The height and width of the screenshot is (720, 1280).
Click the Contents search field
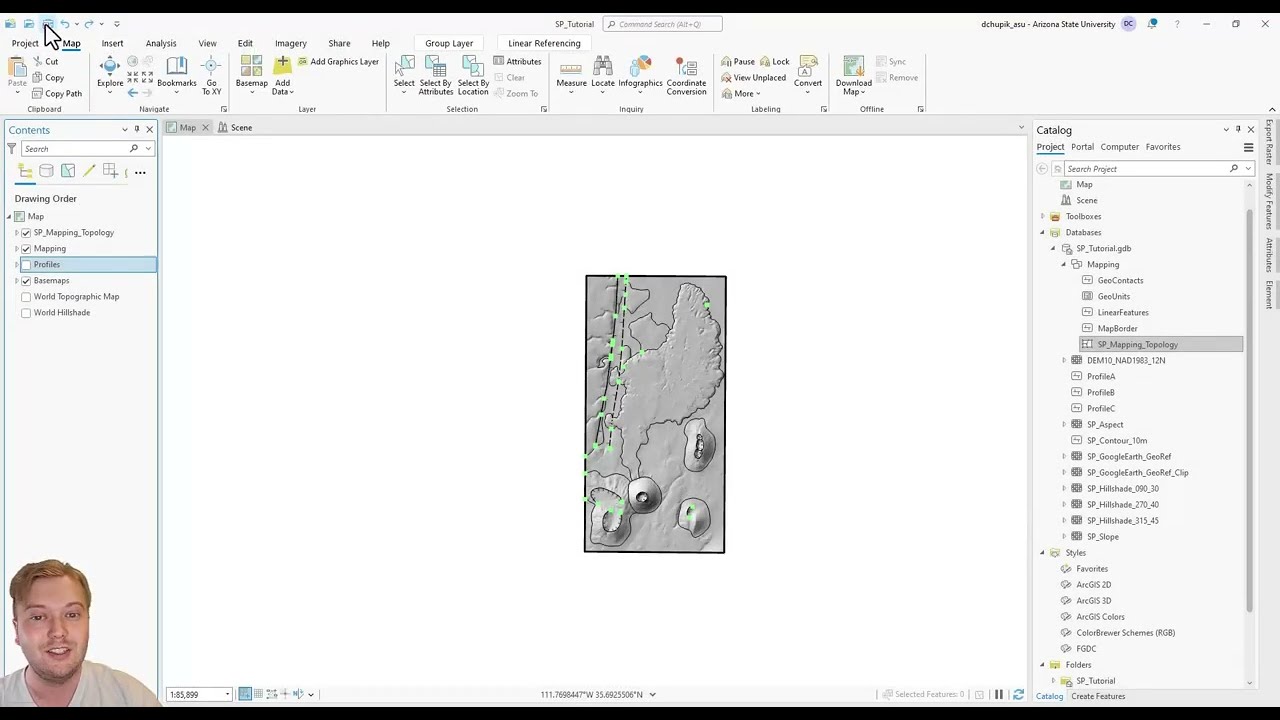pyautogui.click(x=76, y=149)
